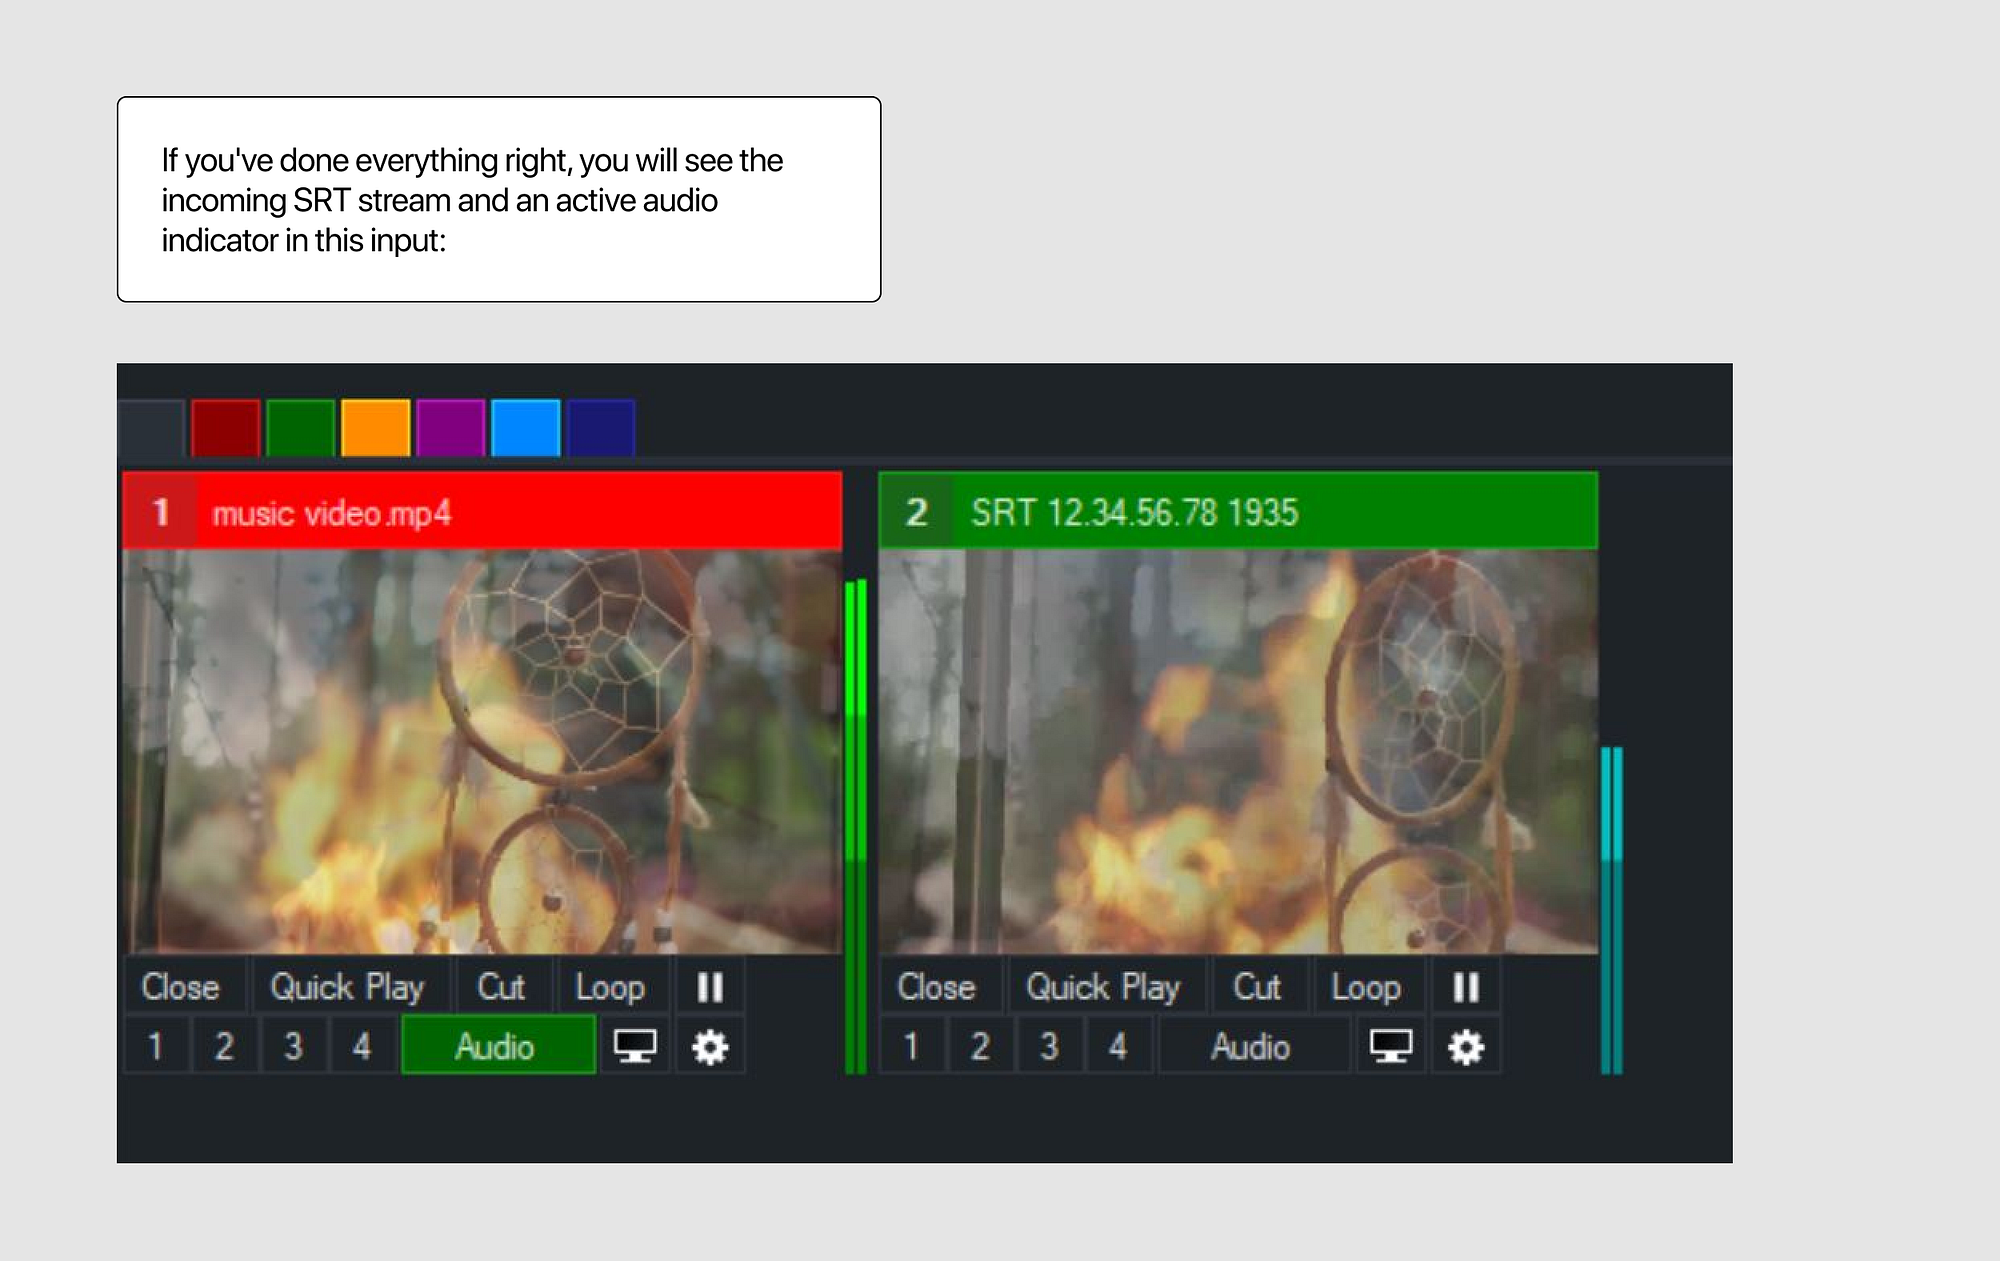The width and height of the screenshot is (2000, 1261).
Task: Select the dark gray color category swatch
Action: (x=152, y=428)
